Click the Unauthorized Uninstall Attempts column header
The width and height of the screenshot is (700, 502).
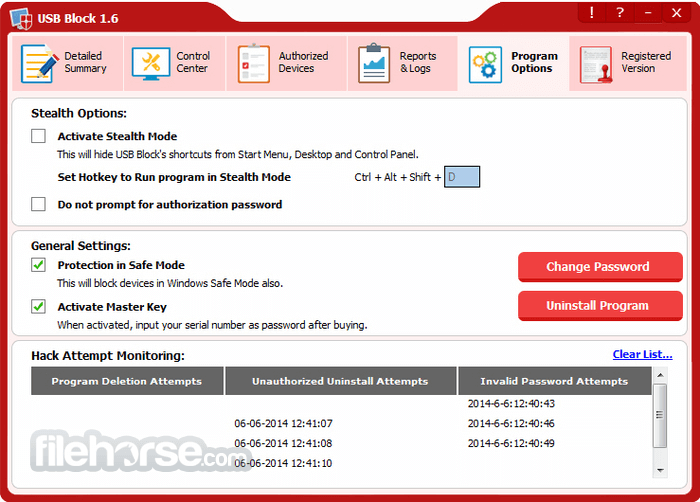tap(341, 381)
